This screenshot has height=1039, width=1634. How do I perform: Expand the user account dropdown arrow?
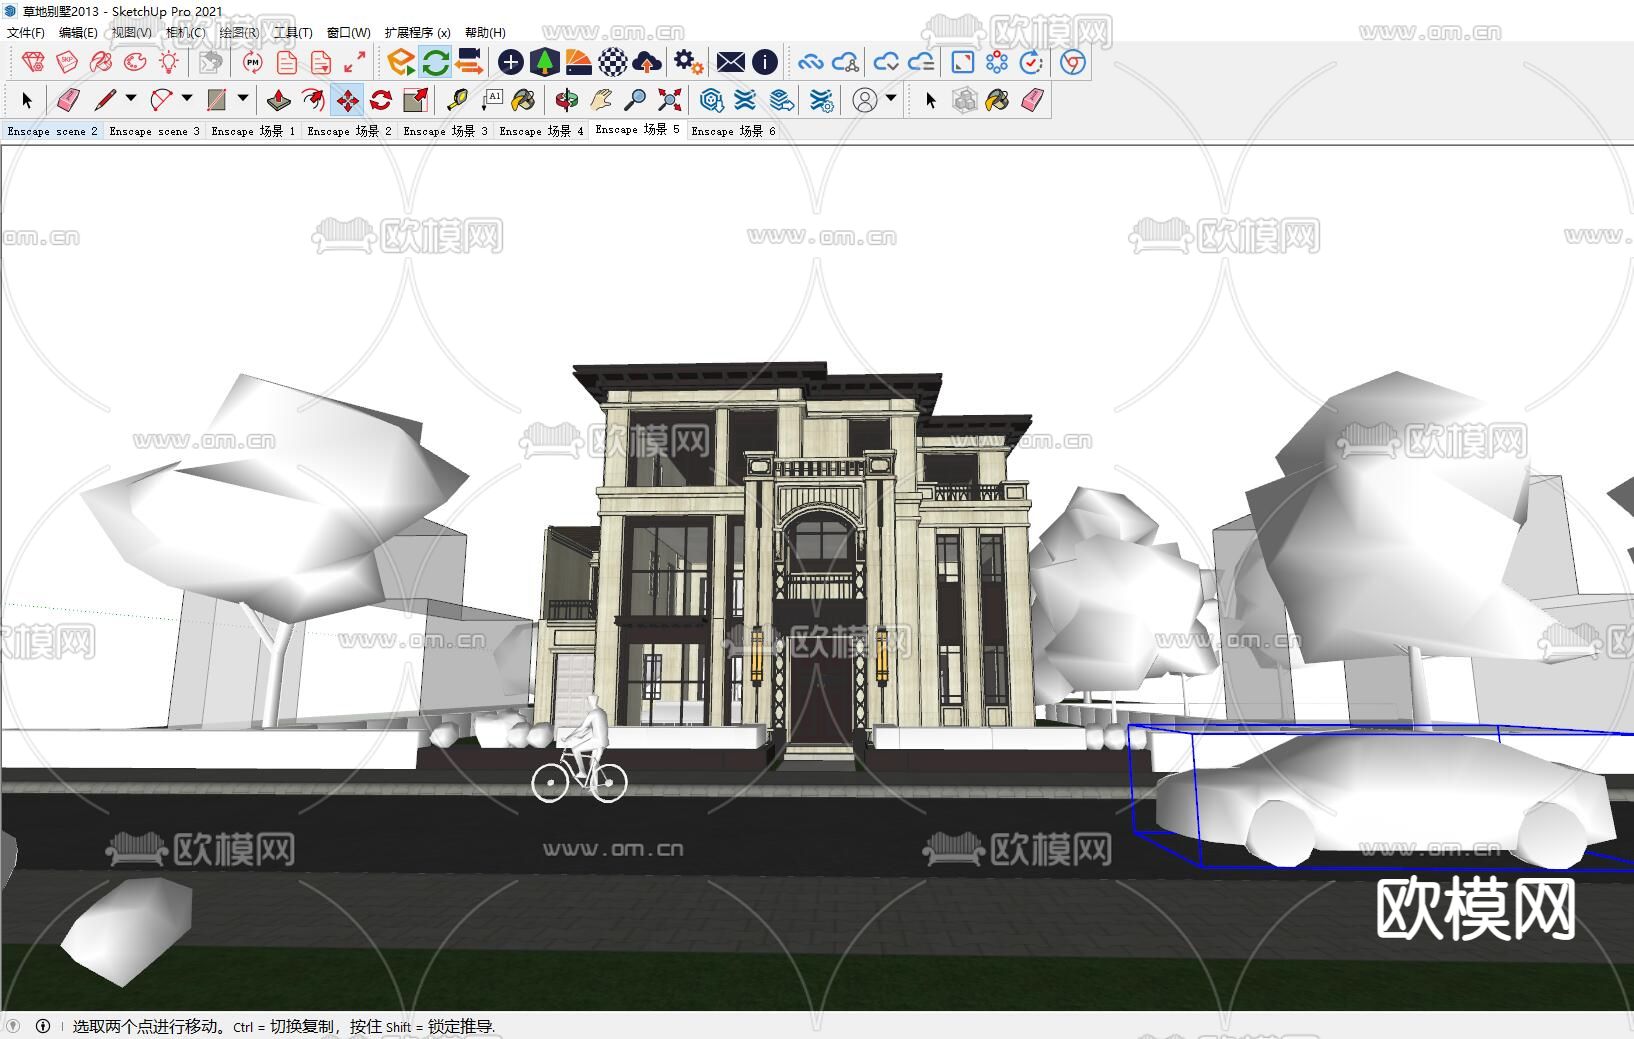tap(890, 98)
